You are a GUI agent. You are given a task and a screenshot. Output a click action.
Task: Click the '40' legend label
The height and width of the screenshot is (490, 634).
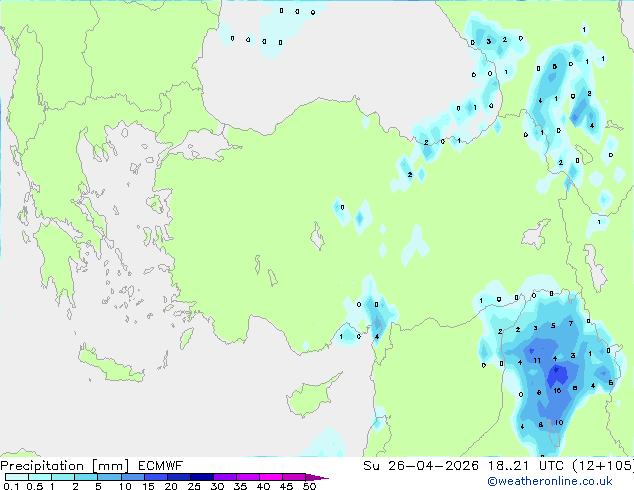(263, 486)
